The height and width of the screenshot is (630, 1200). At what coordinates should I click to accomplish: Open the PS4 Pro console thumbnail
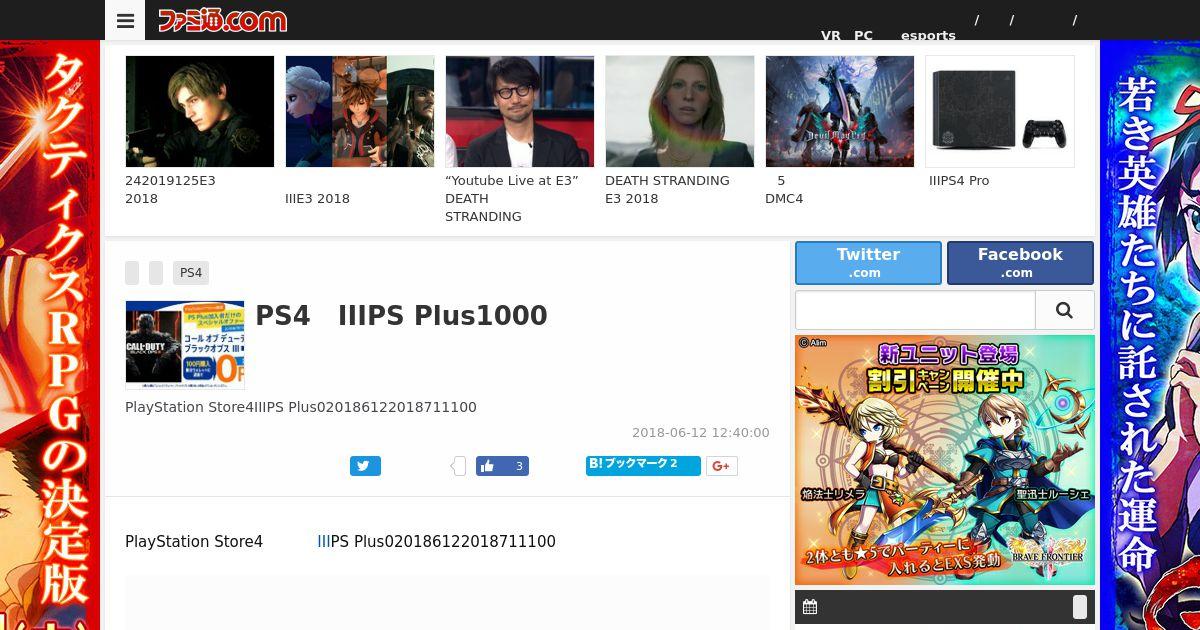pos(1000,111)
